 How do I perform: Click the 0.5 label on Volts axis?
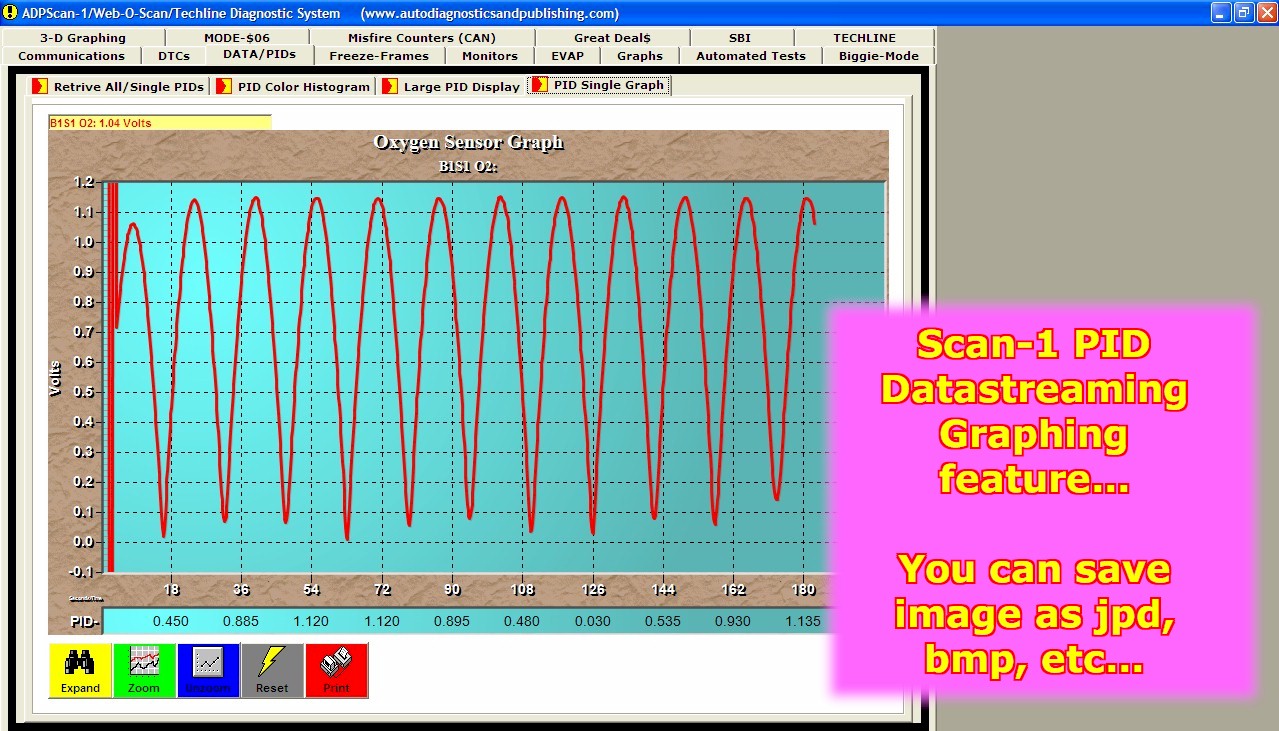pos(83,392)
